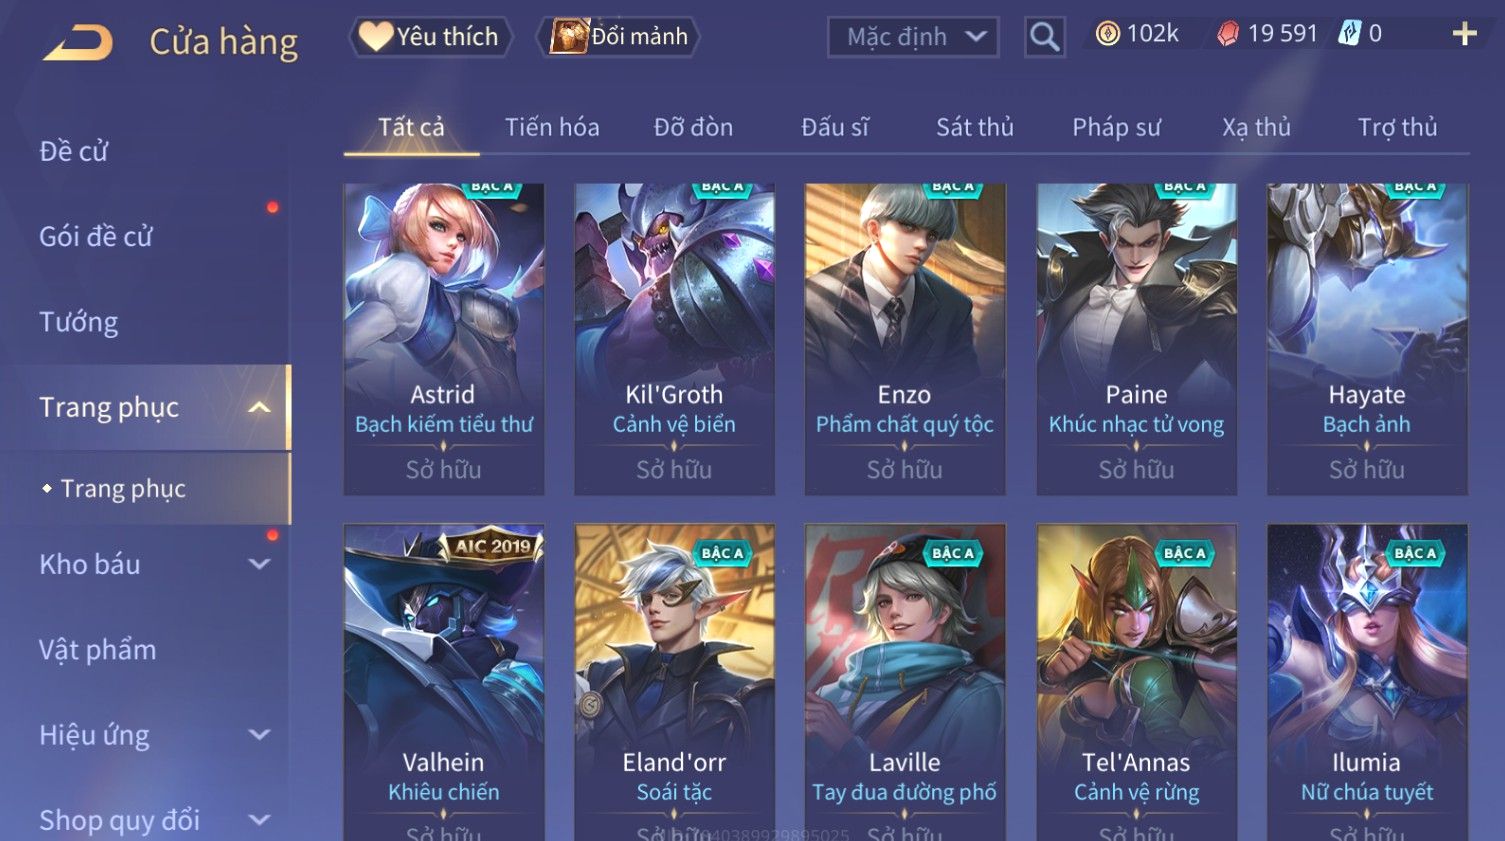Select Paine Khúc nhạc tử vong skin
Image resolution: width=1505 pixels, height=841 pixels.
tap(1136, 339)
